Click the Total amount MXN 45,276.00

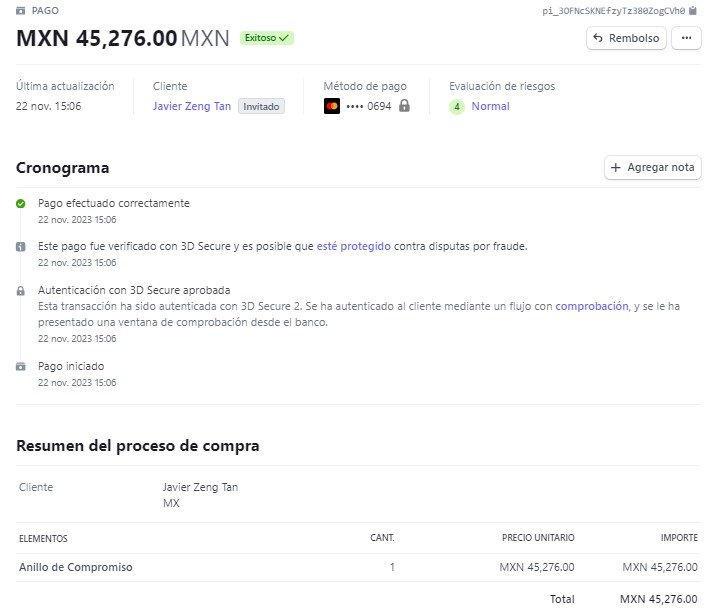pyautogui.click(x=658, y=599)
